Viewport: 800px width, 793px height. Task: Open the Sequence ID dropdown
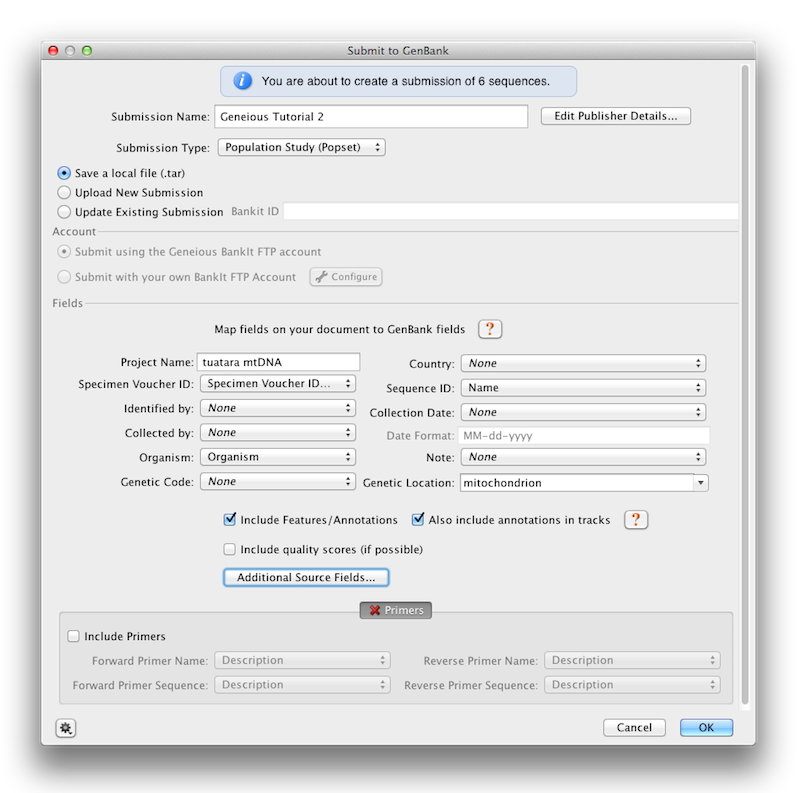pos(583,387)
